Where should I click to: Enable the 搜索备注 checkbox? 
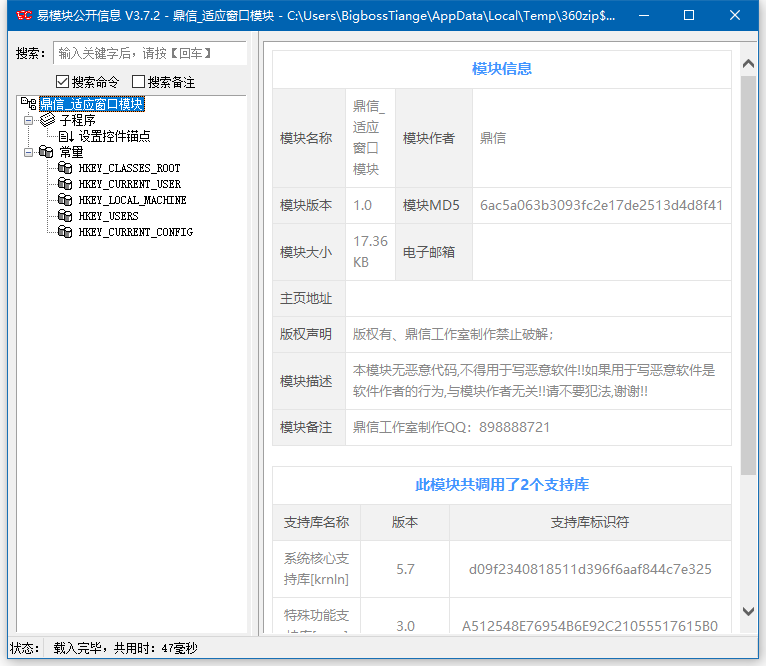coord(138,82)
